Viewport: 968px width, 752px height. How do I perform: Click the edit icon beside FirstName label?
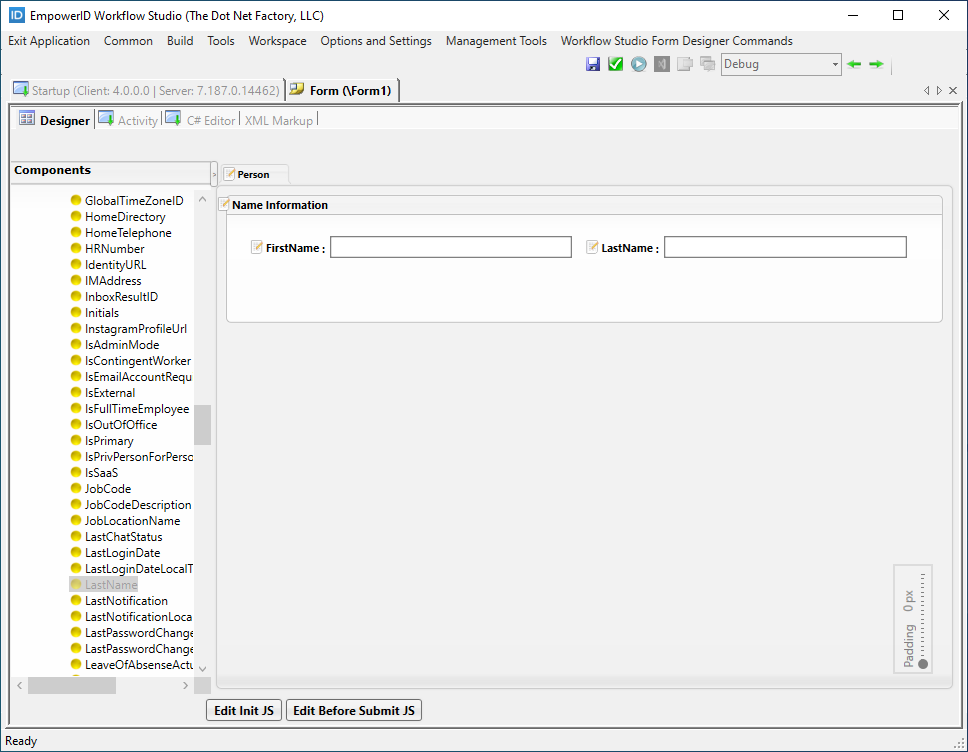[257, 247]
